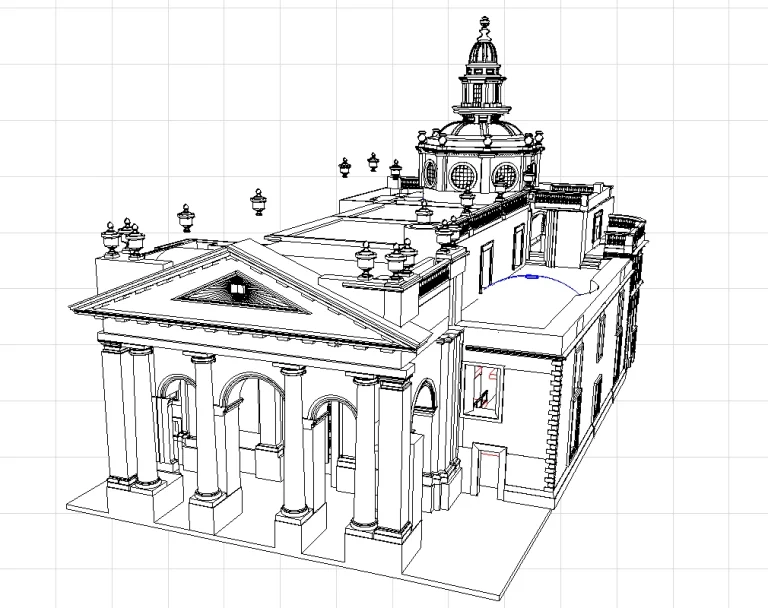Select the blue handle on the highlighted arc
768x608 pixels.
pos(531,277)
